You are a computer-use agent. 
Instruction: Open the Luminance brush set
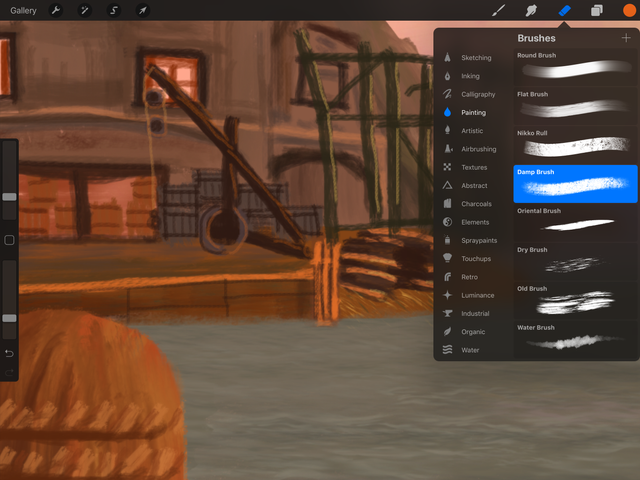click(x=470, y=295)
